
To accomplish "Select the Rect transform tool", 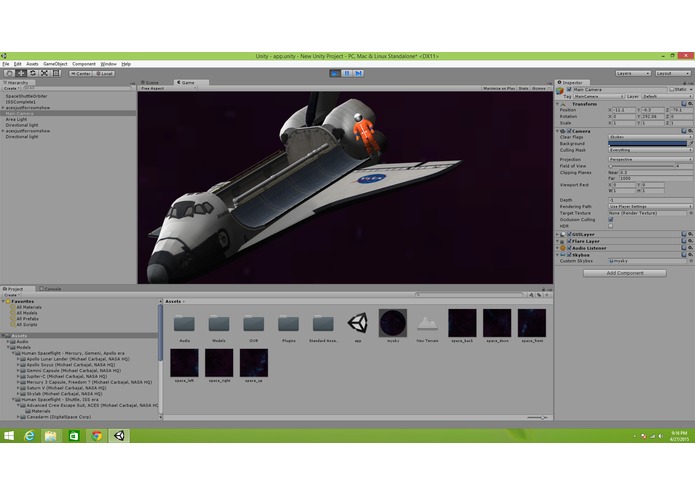I will [x=56, y=73].
